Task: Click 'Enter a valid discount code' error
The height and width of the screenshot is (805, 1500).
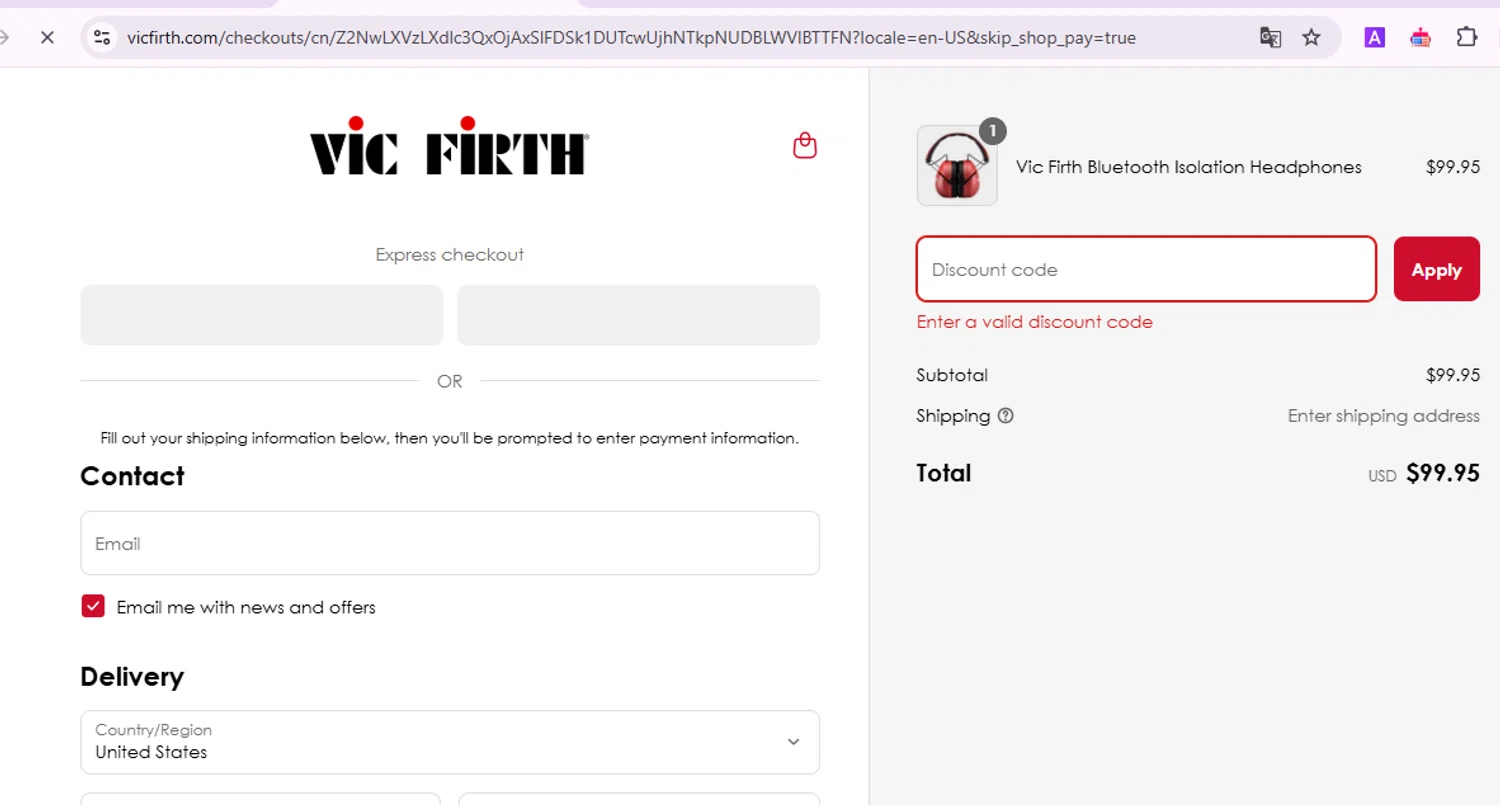Action: point(1035,322)
